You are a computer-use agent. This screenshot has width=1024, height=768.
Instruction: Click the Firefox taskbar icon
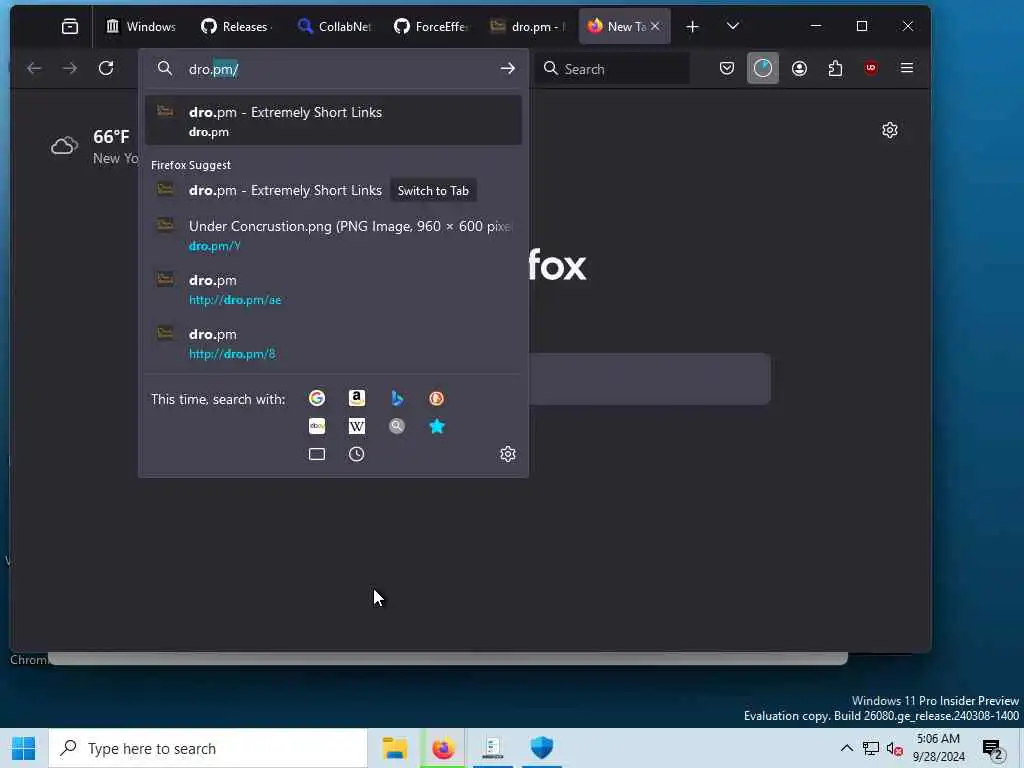(443, 748)
